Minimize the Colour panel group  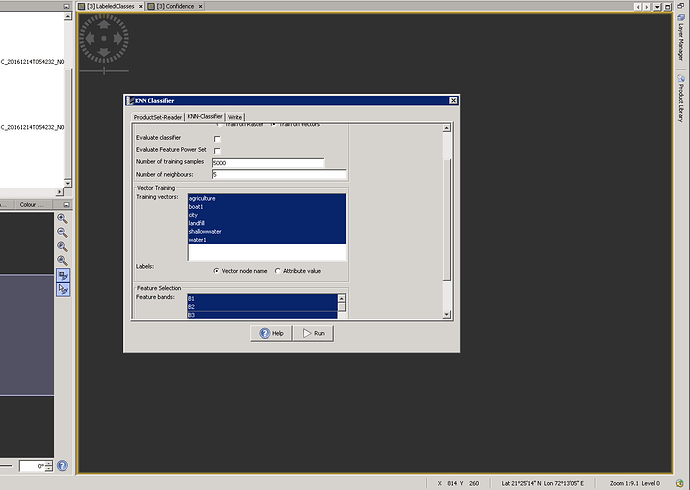66,205
